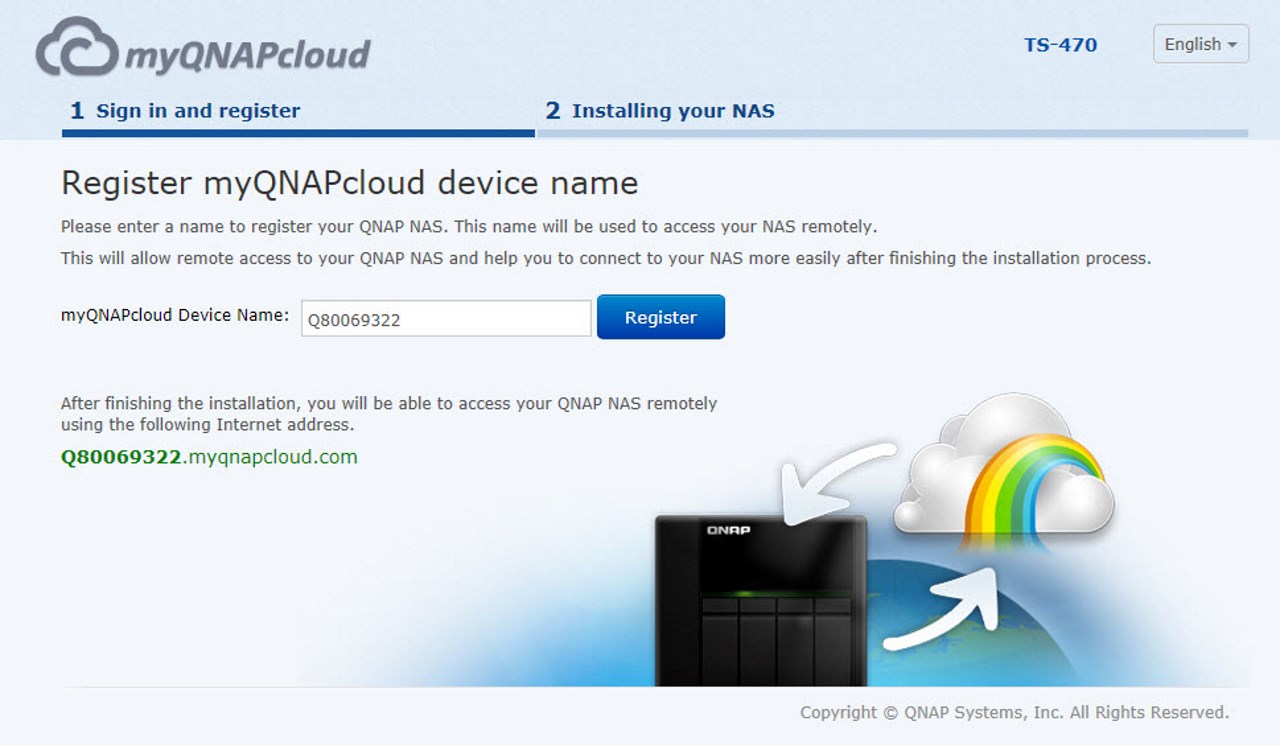The height and width of the screenshot is (746, 1280).
Task: Select the Installing your NAS step
Action: 660,111
